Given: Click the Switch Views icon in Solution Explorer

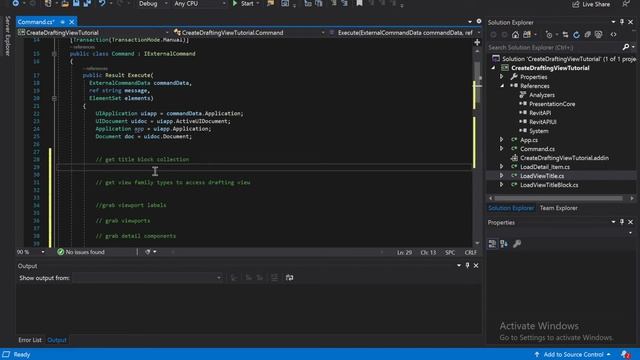Looking at the screenshot, I should tap(527, 35).
